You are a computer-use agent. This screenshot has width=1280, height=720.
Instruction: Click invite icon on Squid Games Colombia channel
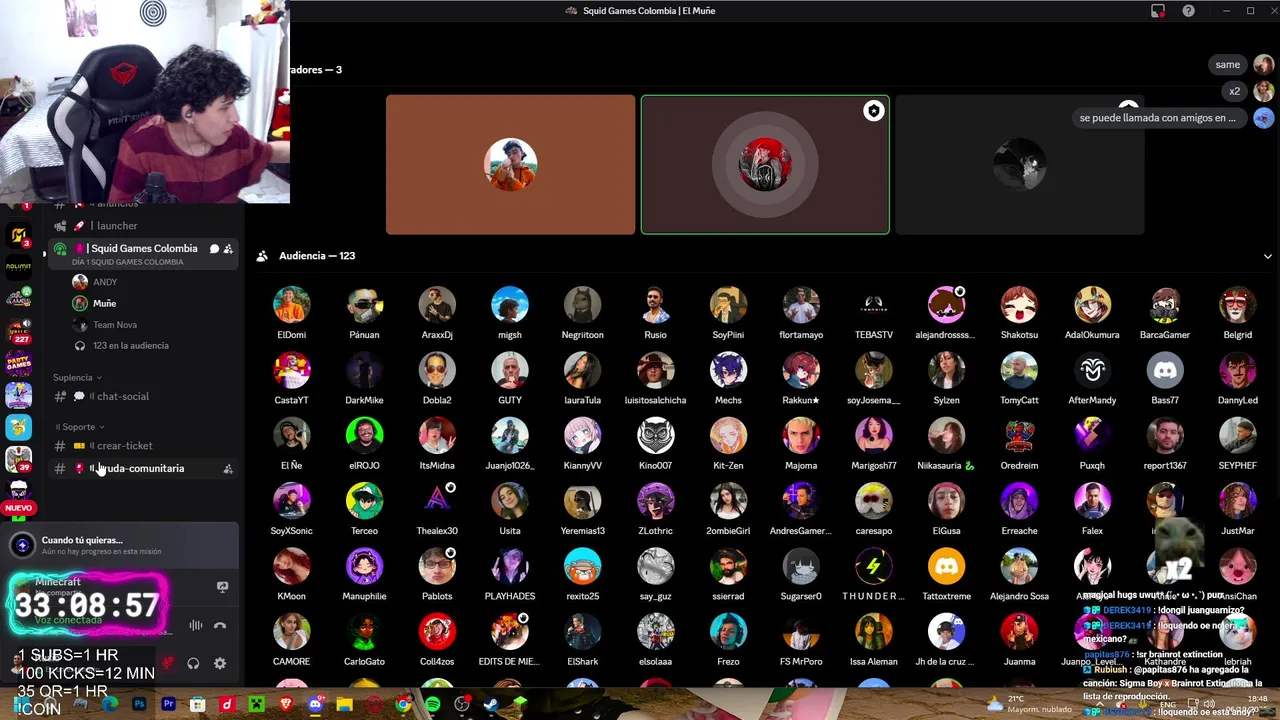tap(228, 249)
